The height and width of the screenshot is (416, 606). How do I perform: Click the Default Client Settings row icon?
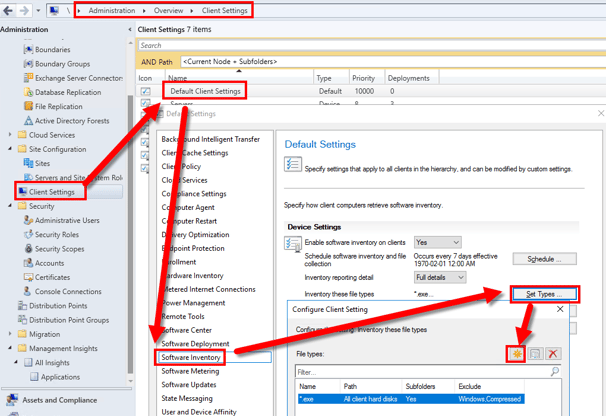point(145,91)
